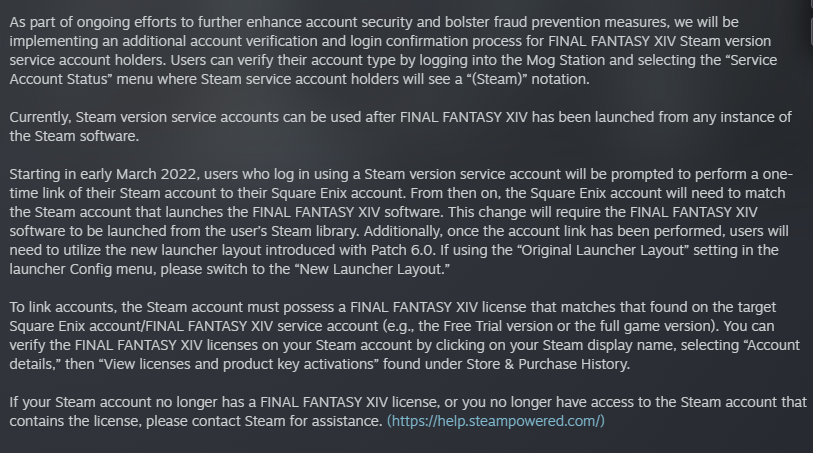Click the text 'early March 2022'
This screenshot has height=453, width=813.
click(138, 174)
